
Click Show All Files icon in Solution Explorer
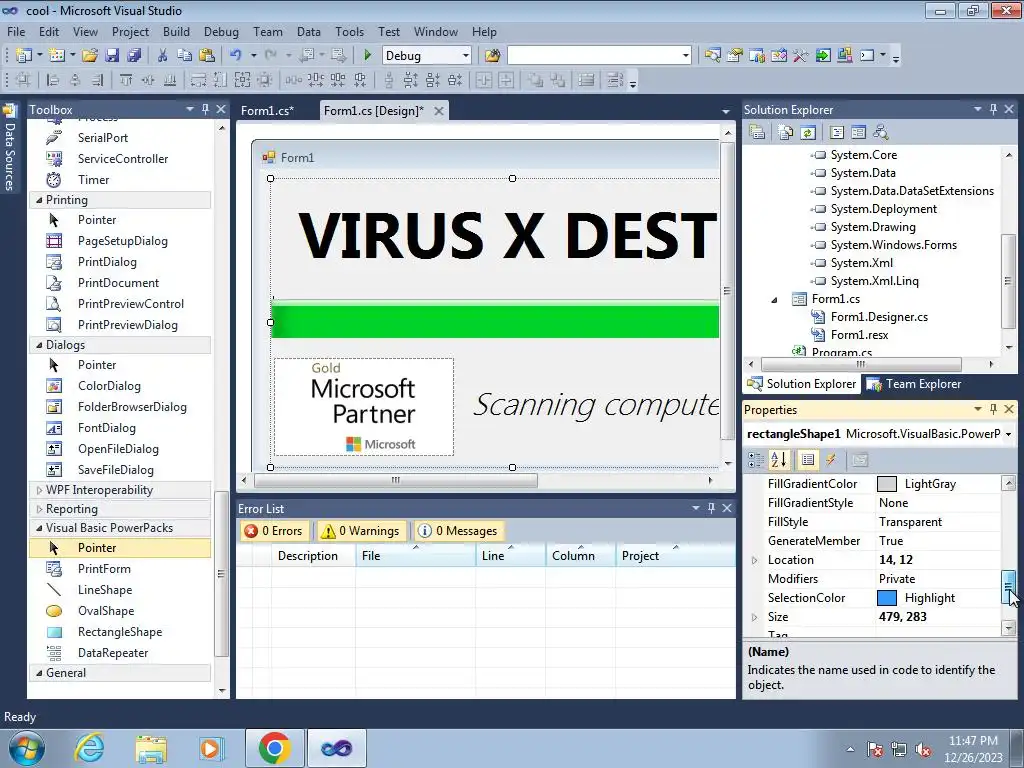click(x=786, y=133)
